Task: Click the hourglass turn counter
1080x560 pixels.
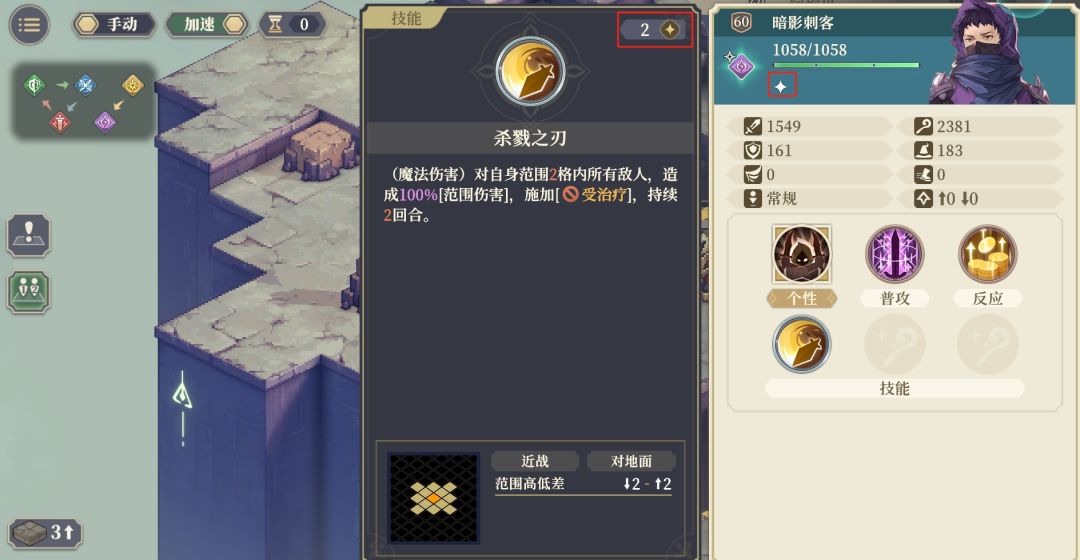Action: 291,25
